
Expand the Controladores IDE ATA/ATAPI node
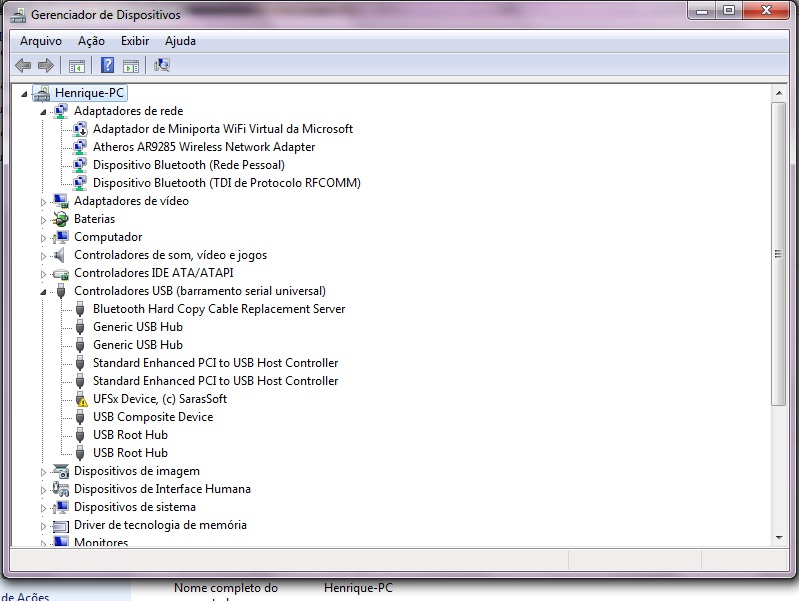(43, 273)
